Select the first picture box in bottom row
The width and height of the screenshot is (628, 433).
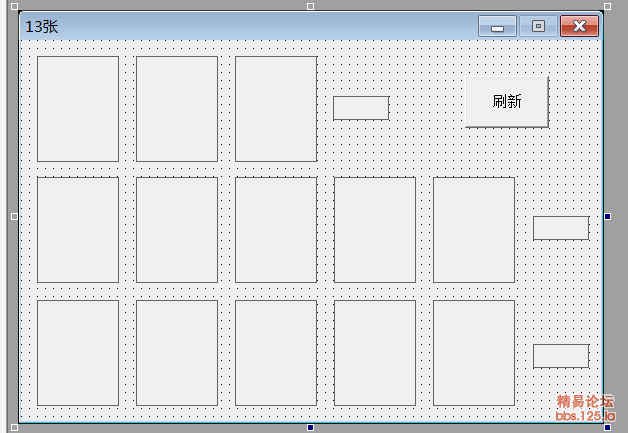pos(78,353)
